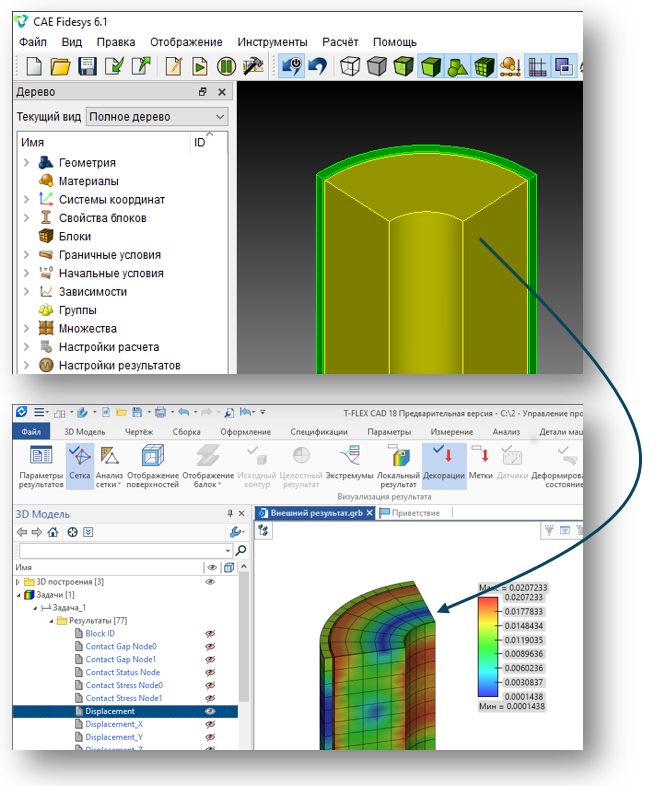Click the magnifier search icon in 3D Модель panel
656x786 pixels.
[241, 550]
